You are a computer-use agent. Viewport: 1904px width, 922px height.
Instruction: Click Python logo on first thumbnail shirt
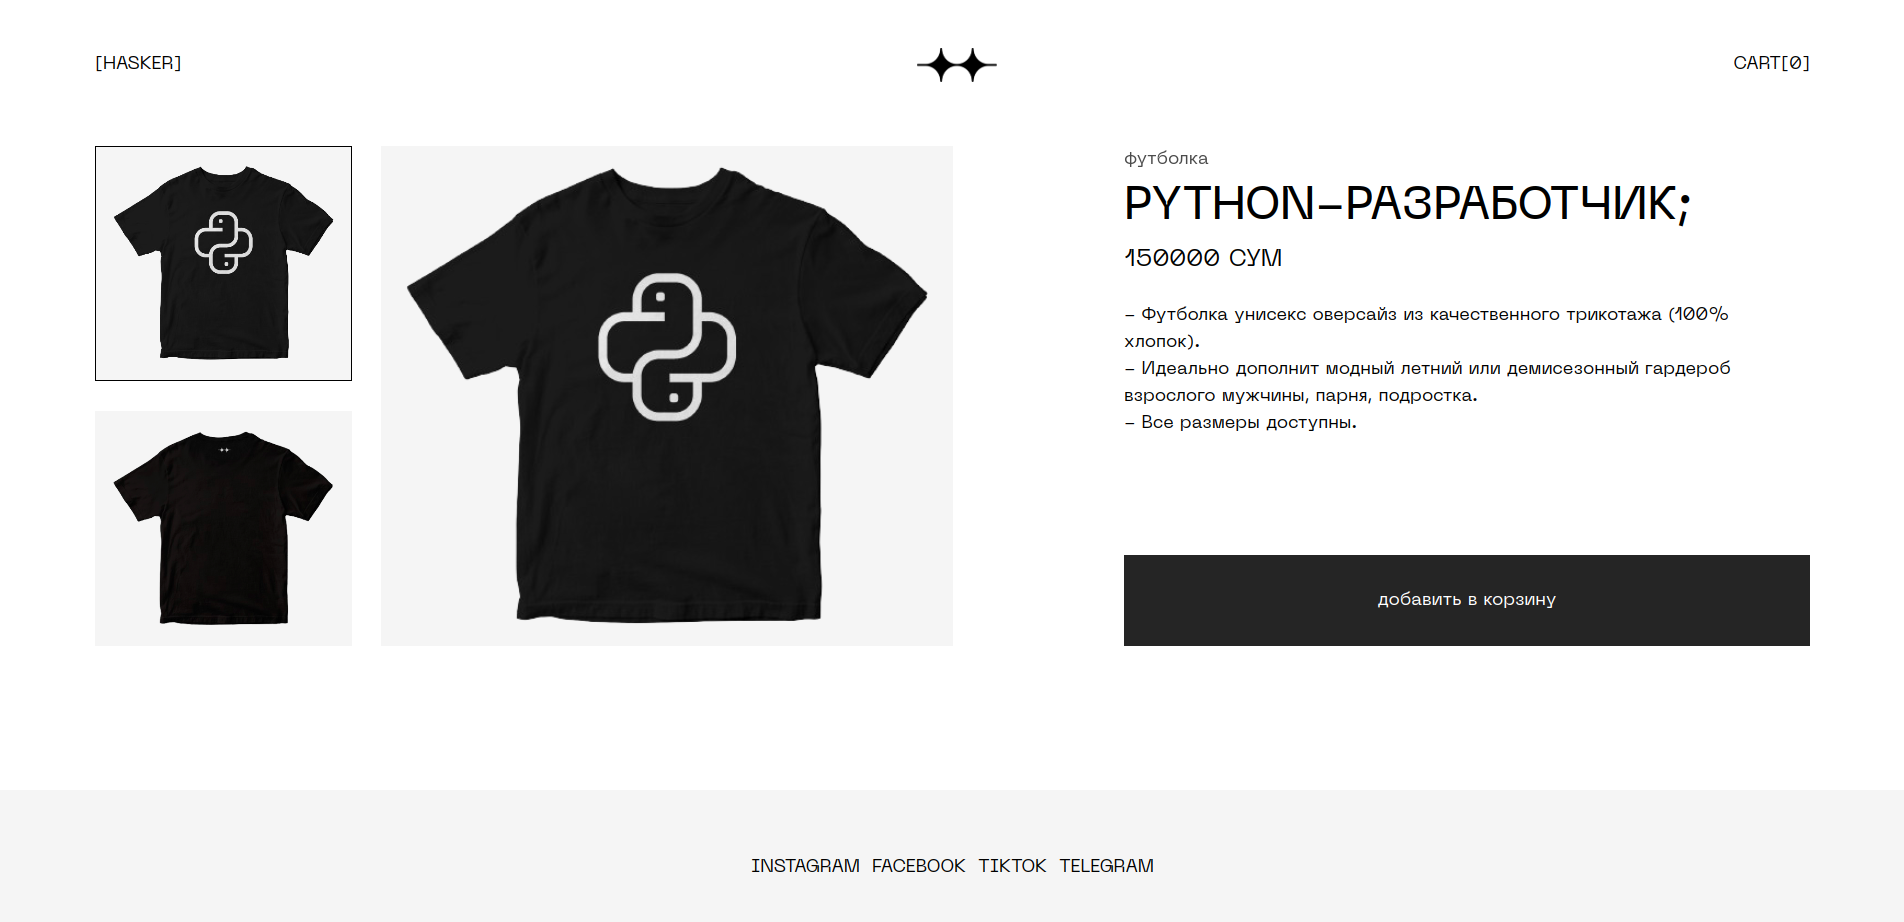click(x=223, y=242)
